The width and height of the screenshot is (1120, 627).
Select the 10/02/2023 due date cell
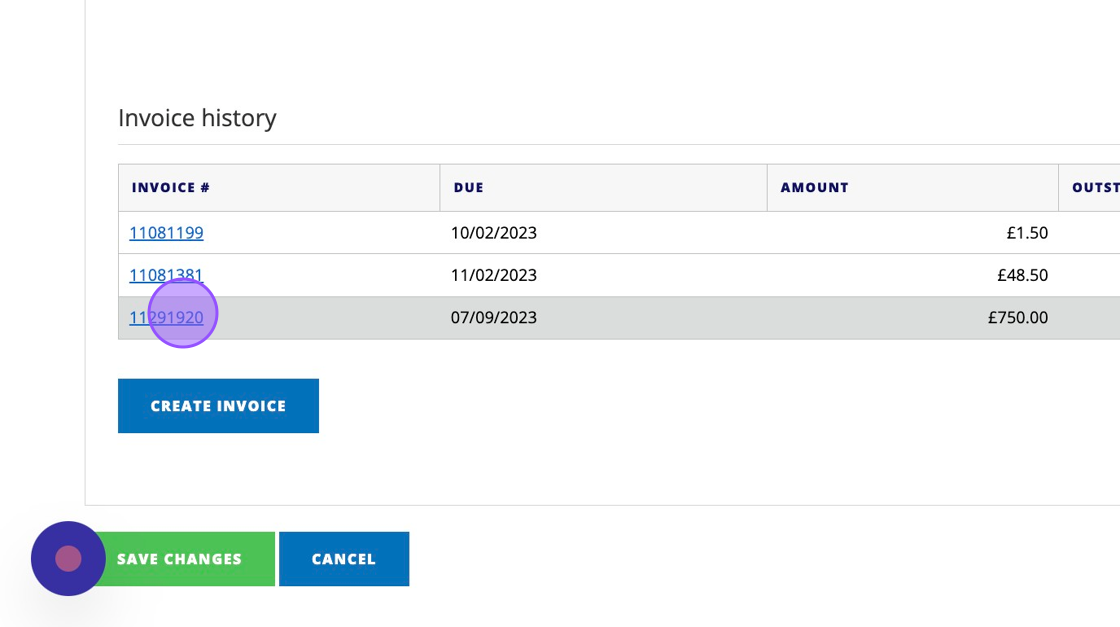tap(494, 233)
